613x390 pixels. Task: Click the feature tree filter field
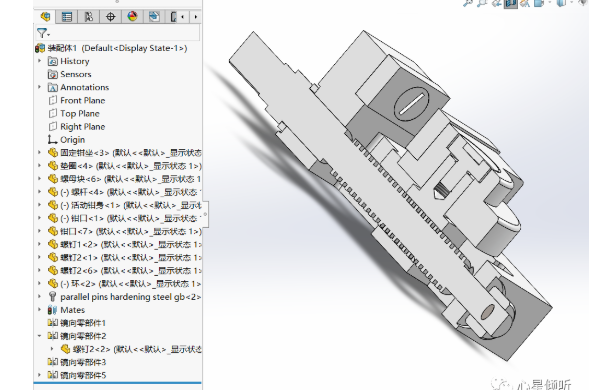[117, 33]
